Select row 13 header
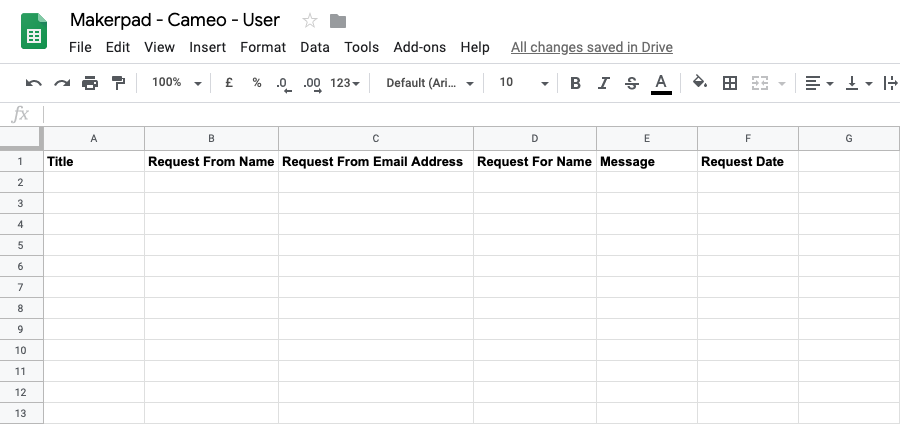900x424 pixels. coord(21,413)
